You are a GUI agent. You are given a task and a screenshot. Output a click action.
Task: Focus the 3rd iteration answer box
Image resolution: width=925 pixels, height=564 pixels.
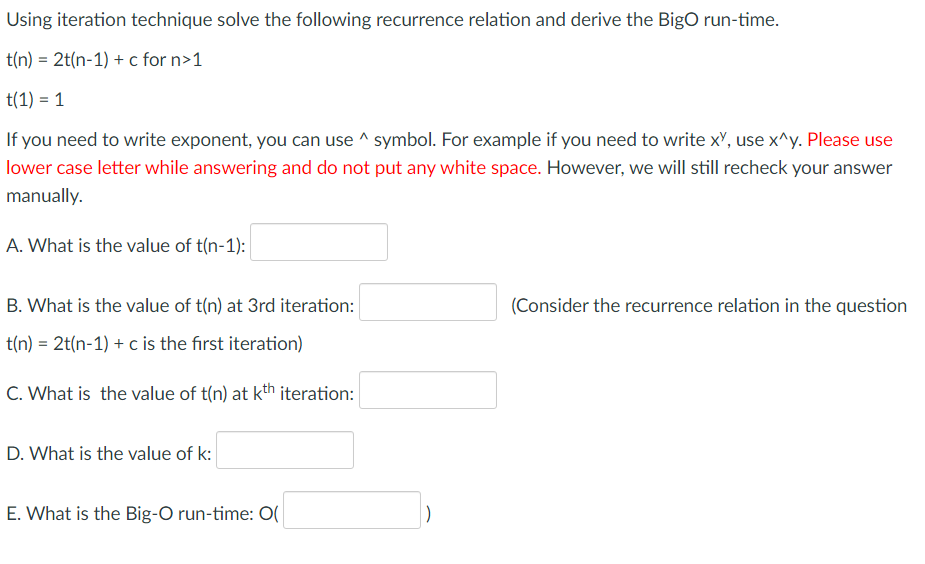click(428, 302)
